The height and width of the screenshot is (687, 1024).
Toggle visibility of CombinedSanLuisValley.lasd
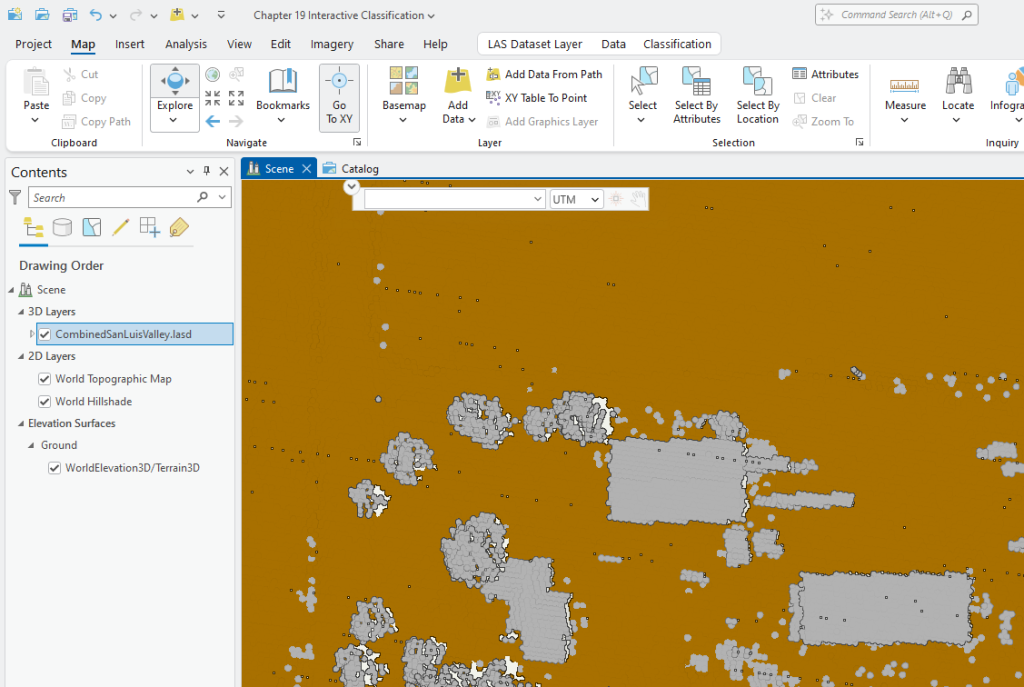(x=45, y=333)
